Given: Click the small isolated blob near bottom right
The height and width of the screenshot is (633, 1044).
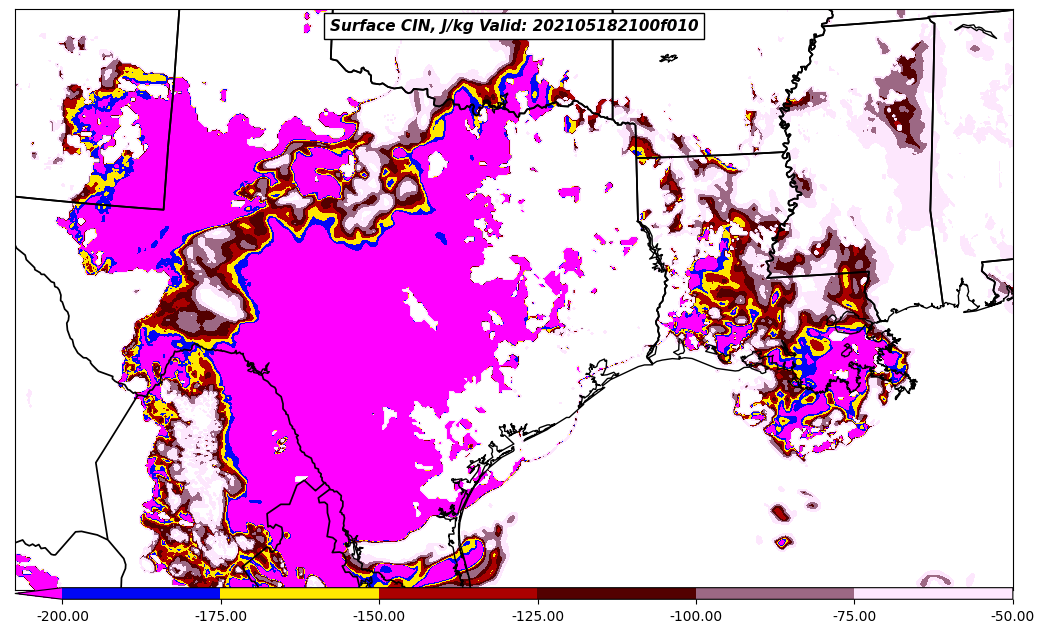Looking at the screenshot, I should (x=784, y=542).
